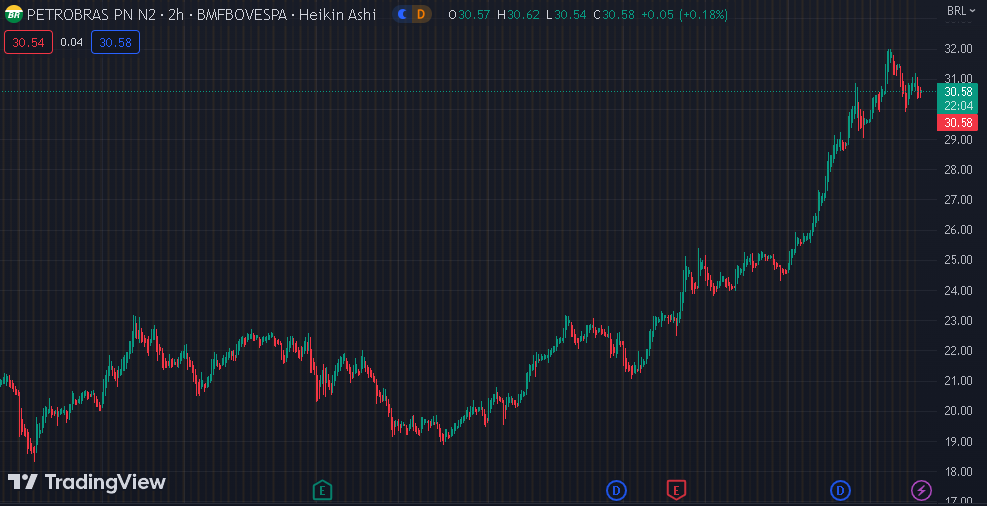Screen dimensions: 987x506
Task: Click the red earnings E marker
Action: click(x=676, y=489)
